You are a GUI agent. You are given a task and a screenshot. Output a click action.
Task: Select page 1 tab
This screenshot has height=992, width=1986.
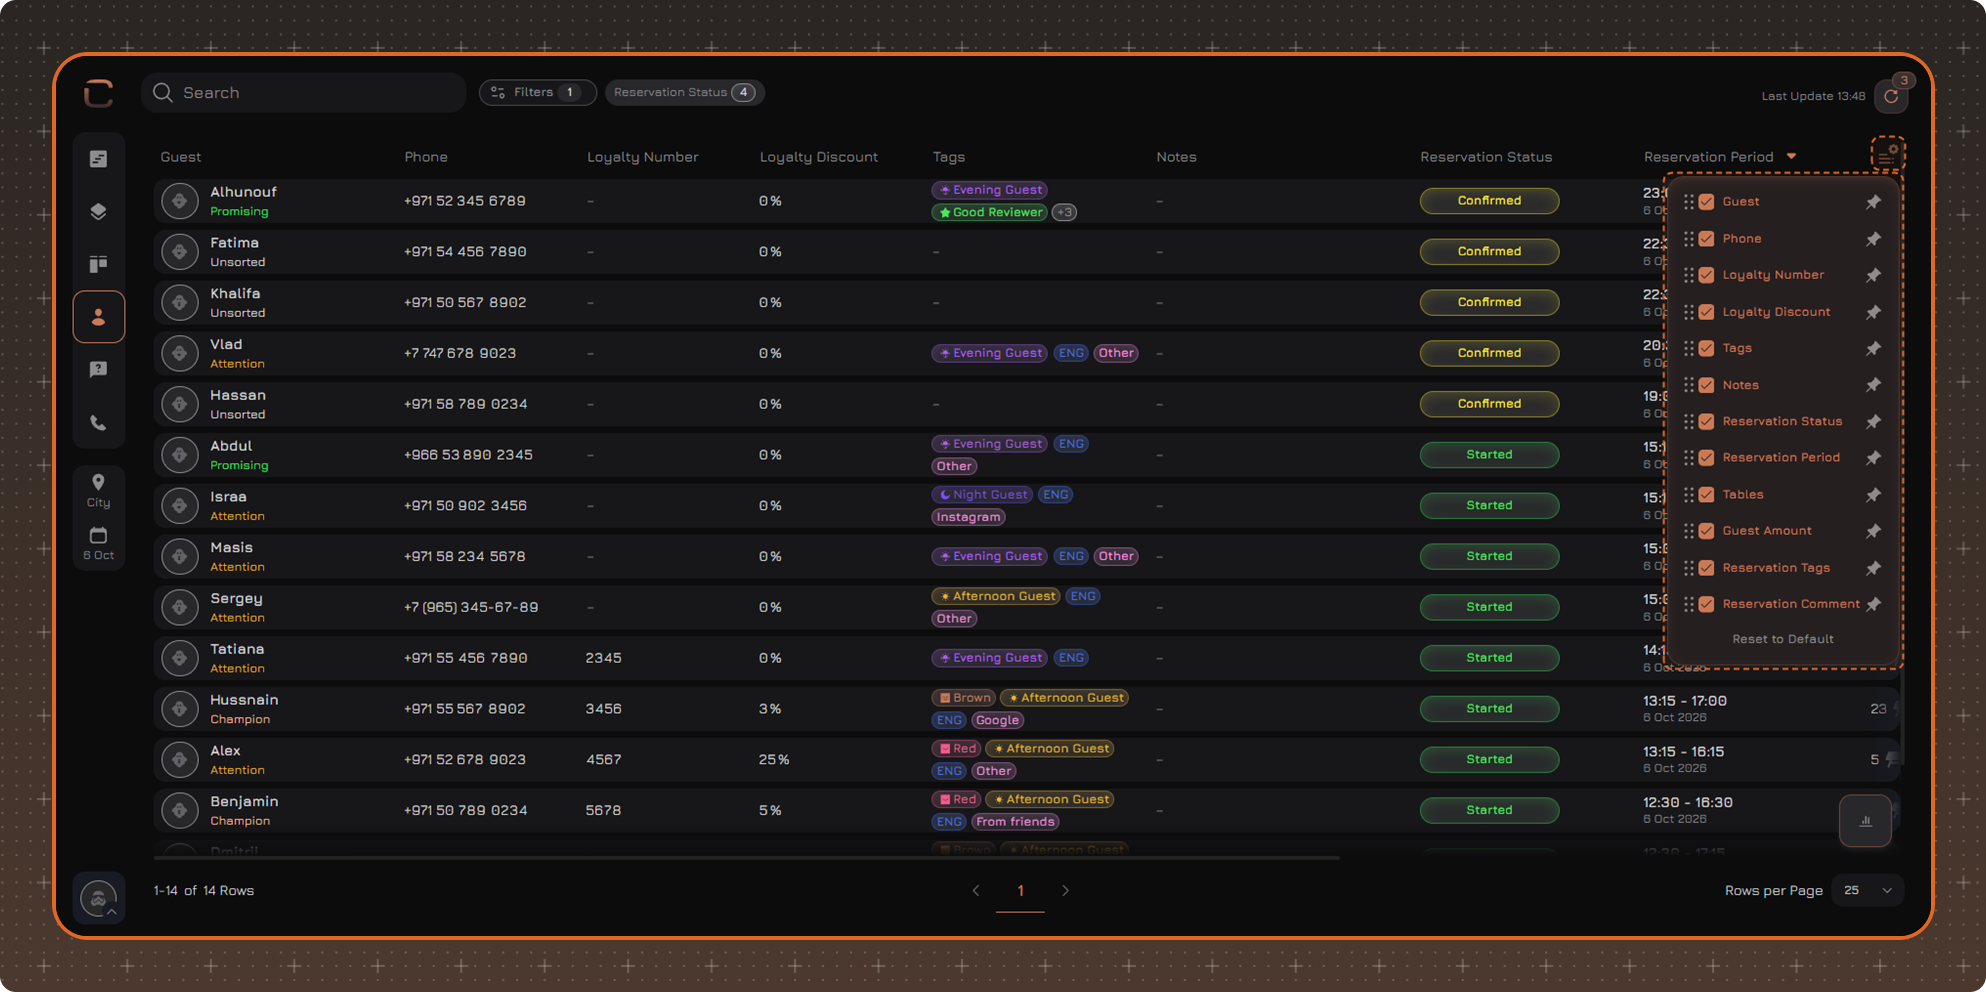click(x=1020, y=891)
